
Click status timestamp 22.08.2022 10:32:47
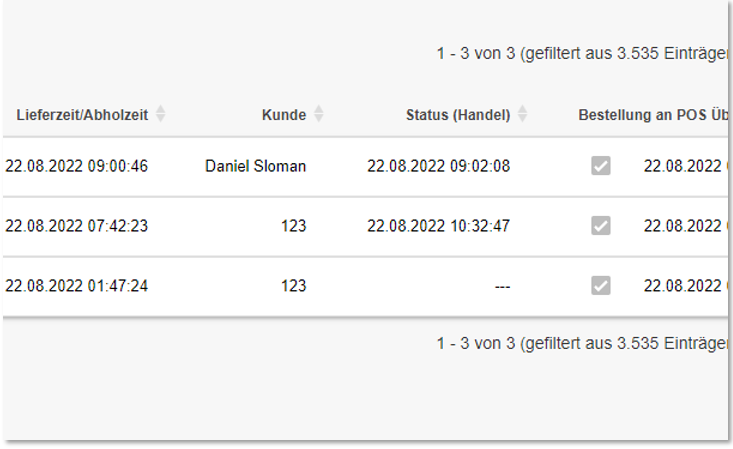tap(438, 226)
